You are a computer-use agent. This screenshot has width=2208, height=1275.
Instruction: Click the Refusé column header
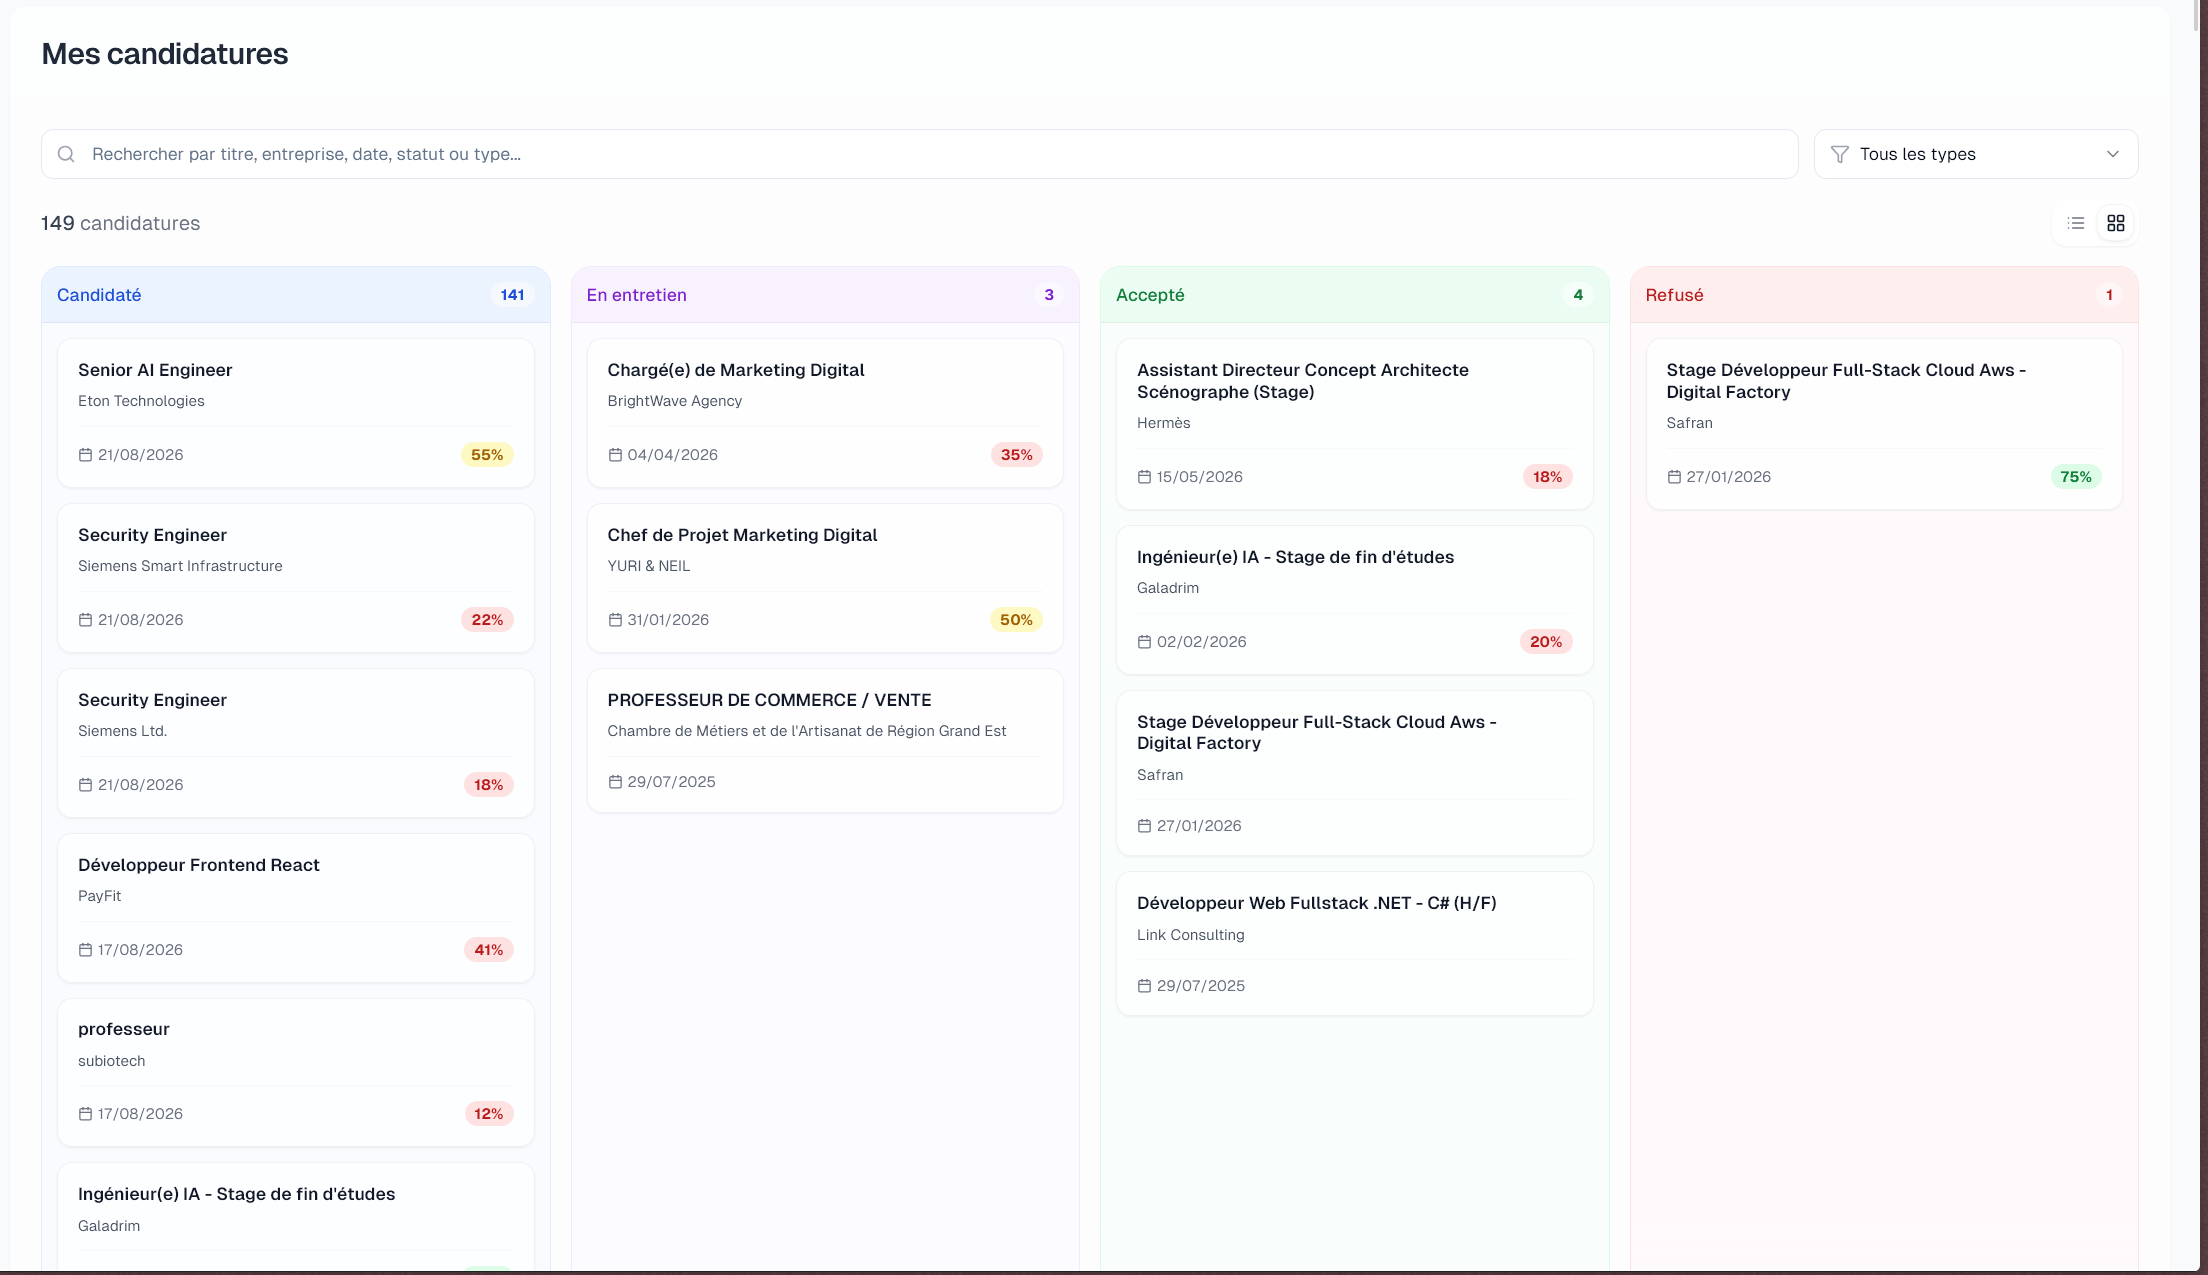(1884, 295)
